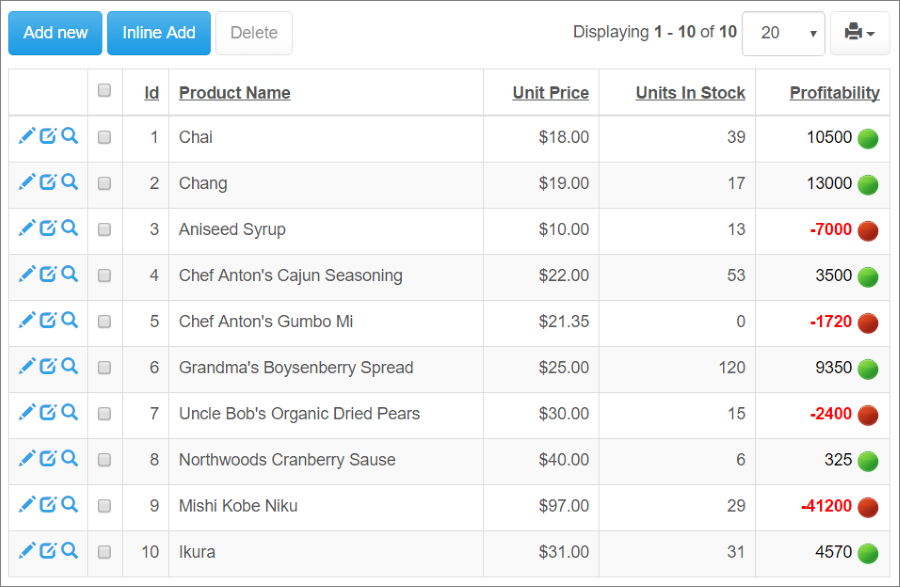This screenshot has width=900, height=587.
Task: Click the Add new button
Action: click(54, 32)
